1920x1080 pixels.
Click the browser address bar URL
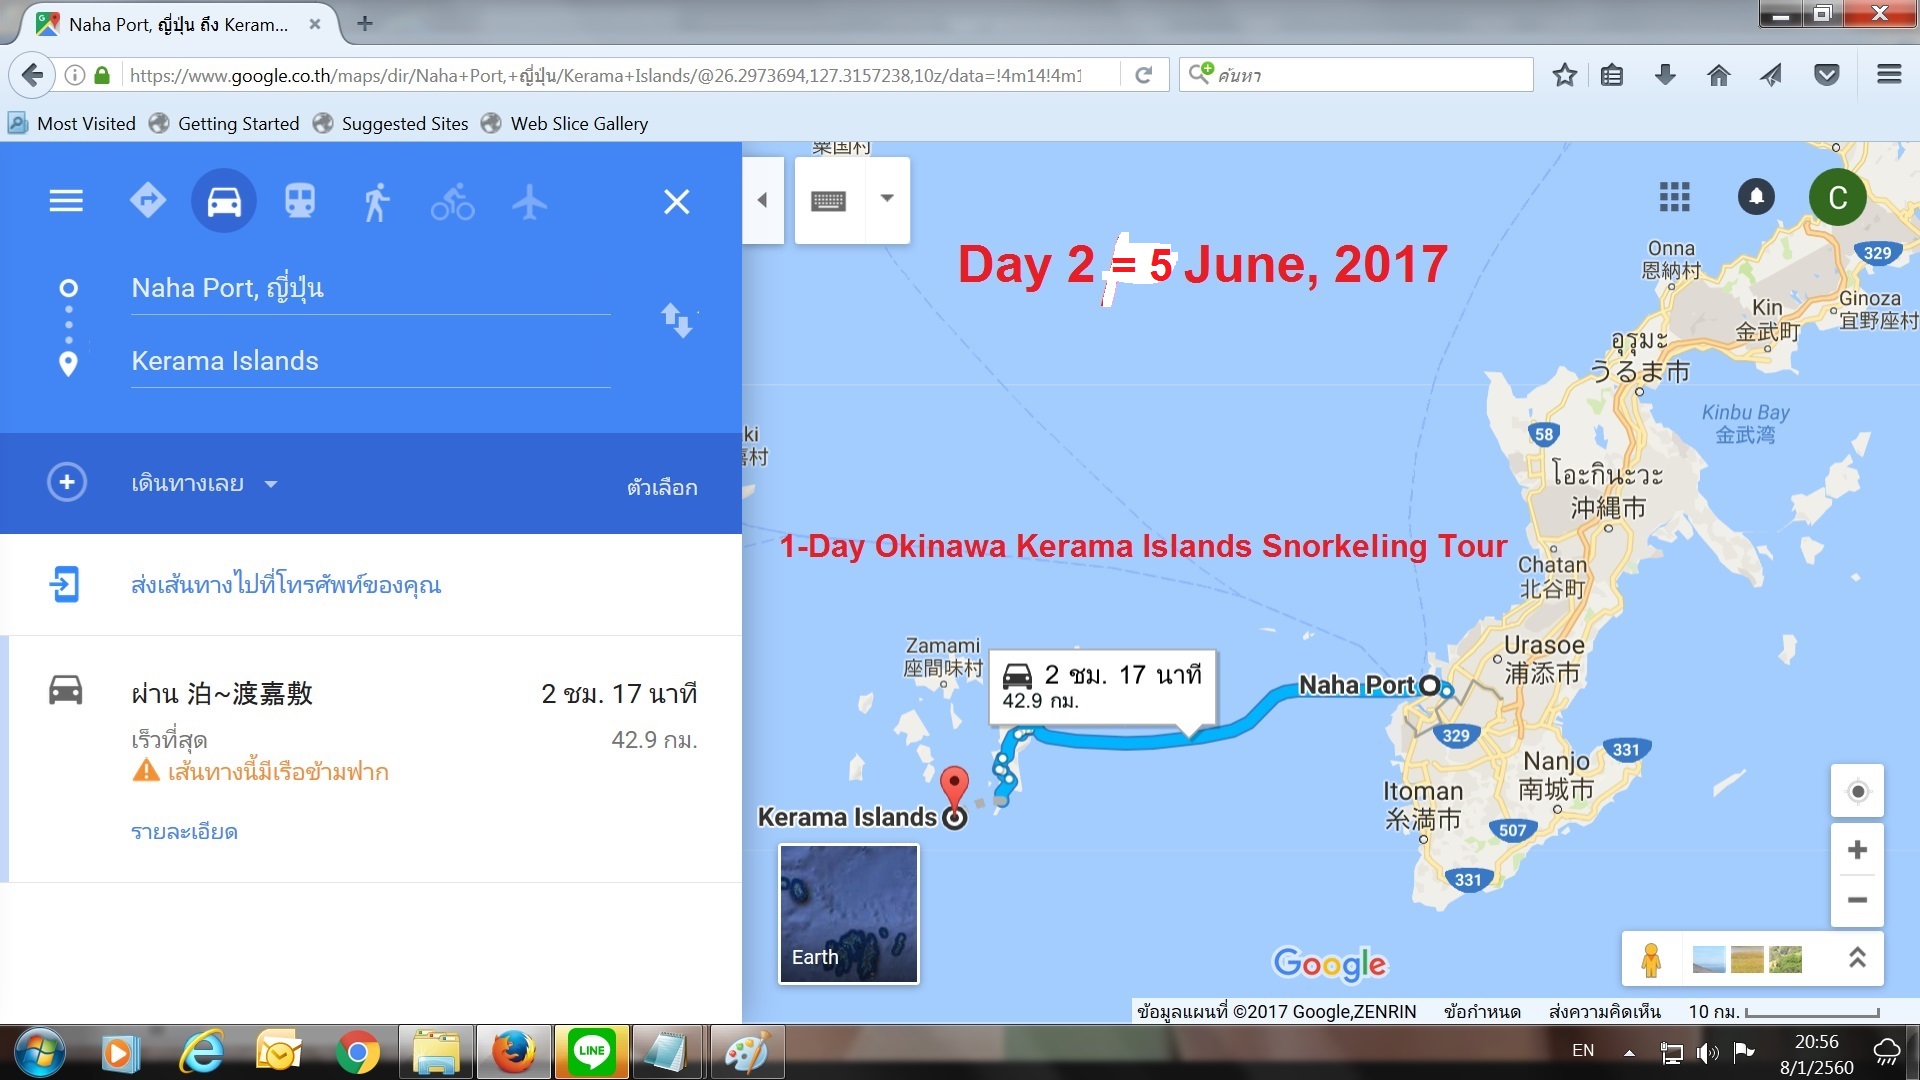pyautogui.click(x=605, y=75)
